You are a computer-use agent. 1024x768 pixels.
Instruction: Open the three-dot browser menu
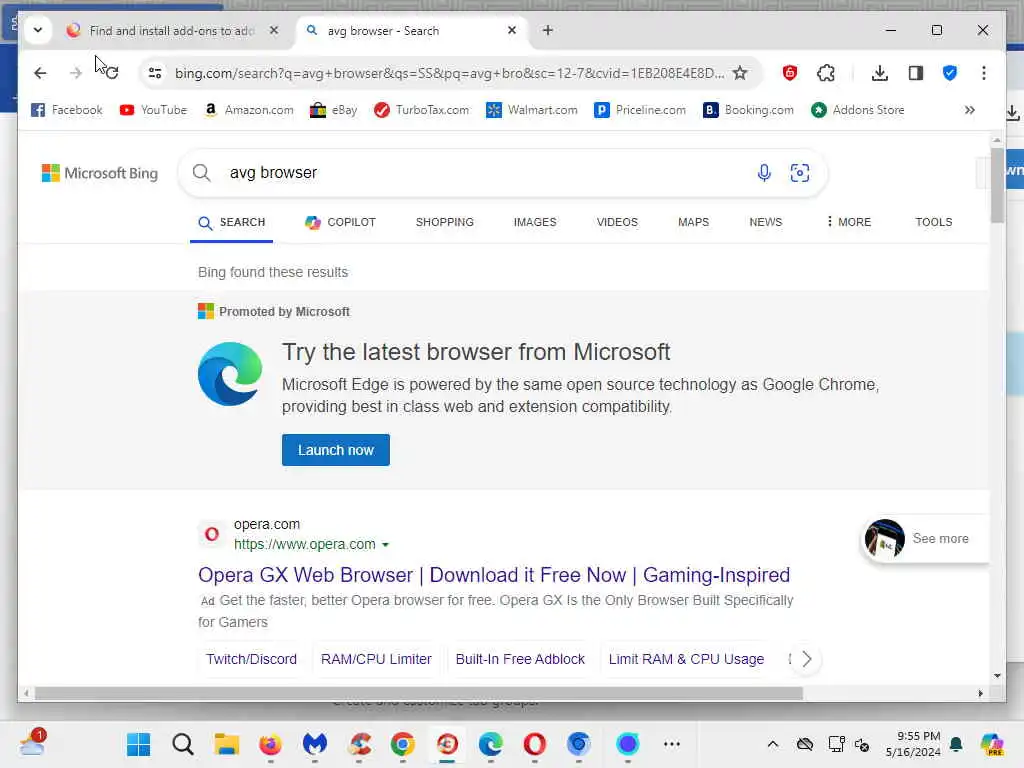984,73
